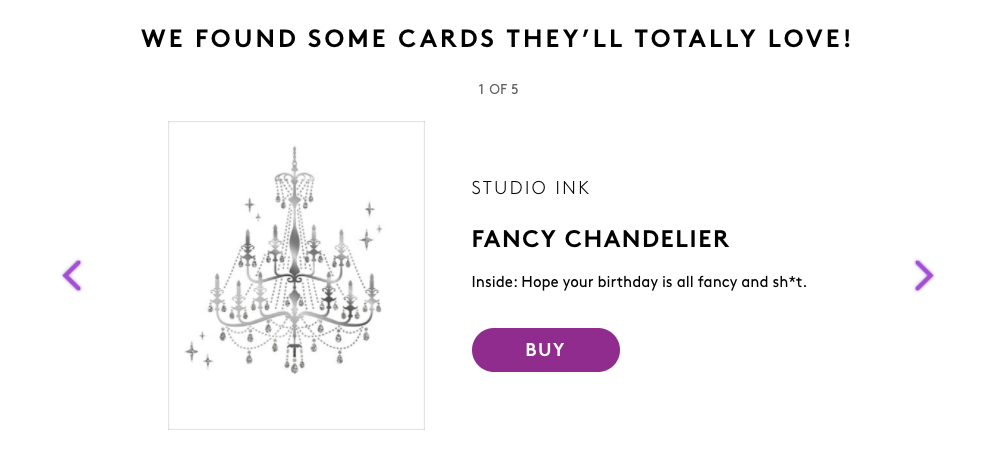
Task: Buy the Fancy Chandelier card
Action: coord(545,350)
